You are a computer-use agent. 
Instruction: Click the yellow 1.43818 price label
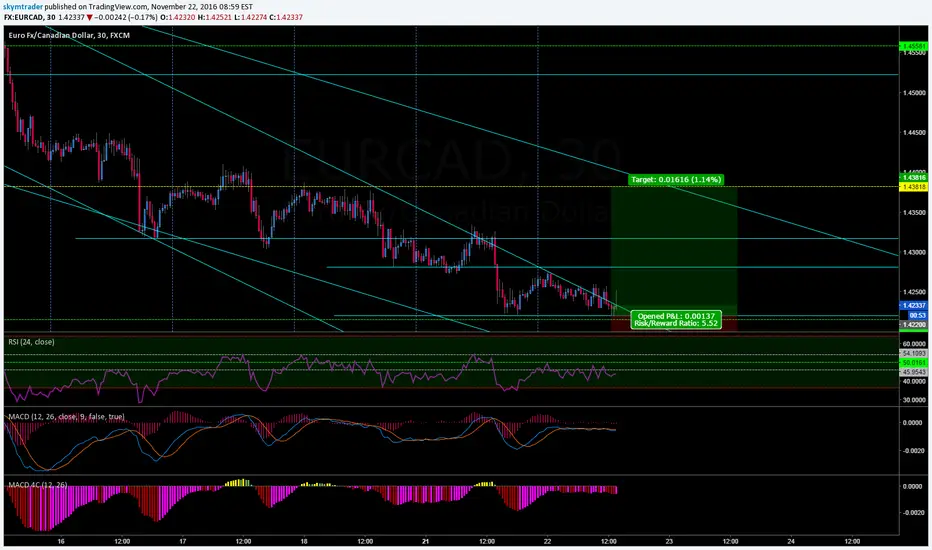coord(914,187)
